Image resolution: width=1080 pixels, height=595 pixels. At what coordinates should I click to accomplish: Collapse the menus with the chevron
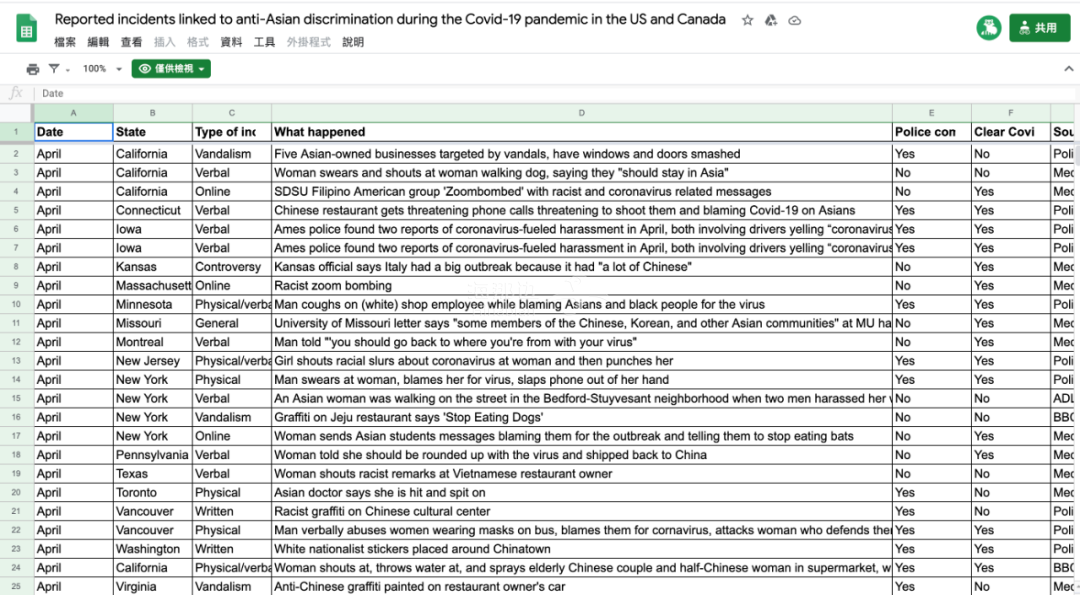point(1068,68)
